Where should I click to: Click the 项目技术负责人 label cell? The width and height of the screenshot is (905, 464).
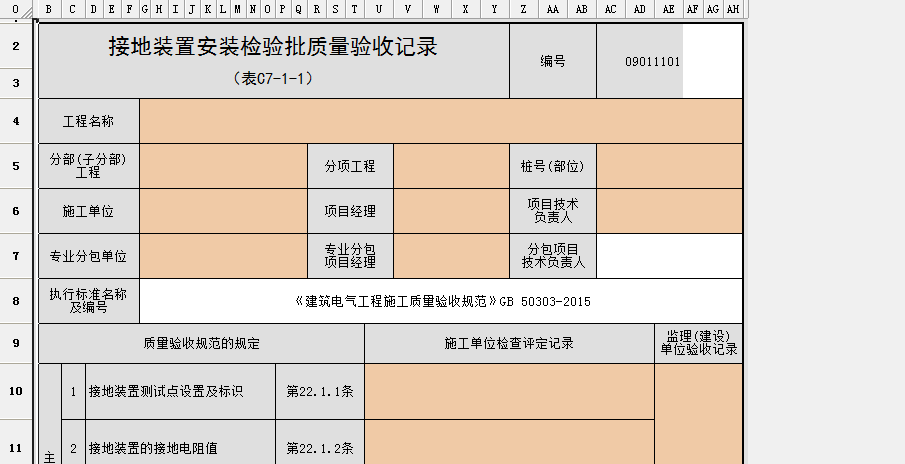point(553,211)
